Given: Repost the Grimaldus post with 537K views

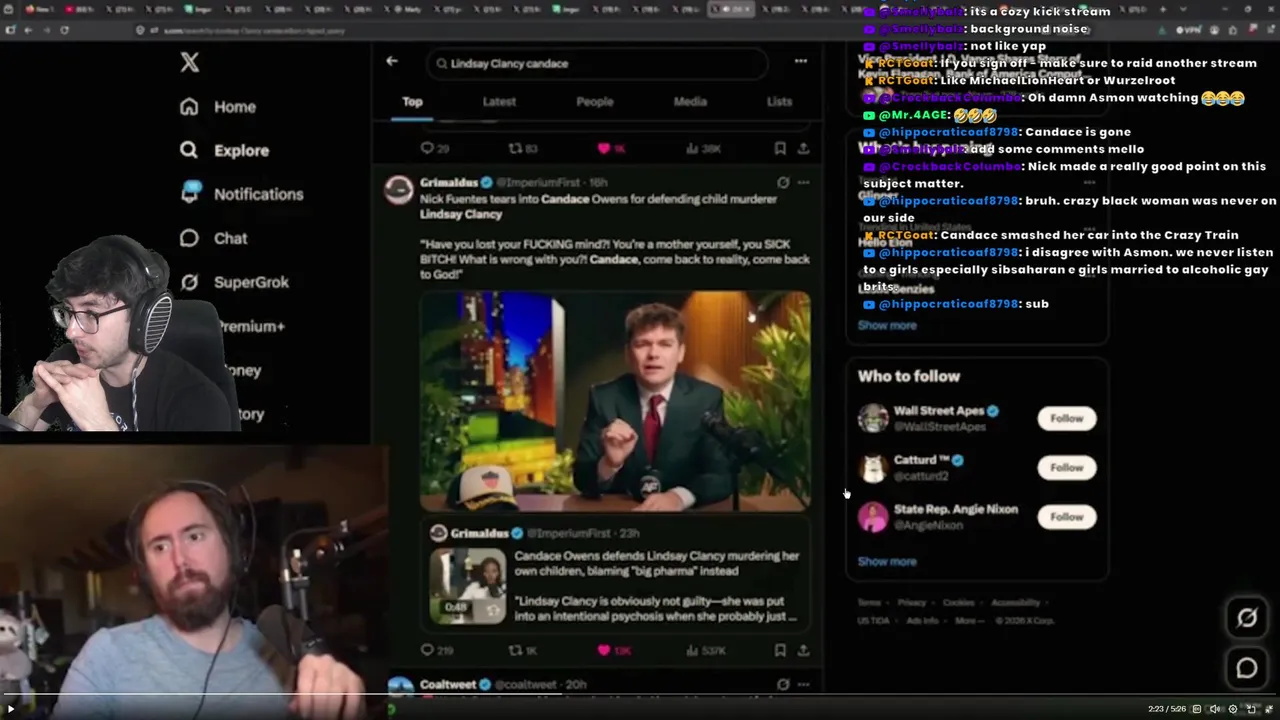Looking at the screenshot, I should coord(523,650).
